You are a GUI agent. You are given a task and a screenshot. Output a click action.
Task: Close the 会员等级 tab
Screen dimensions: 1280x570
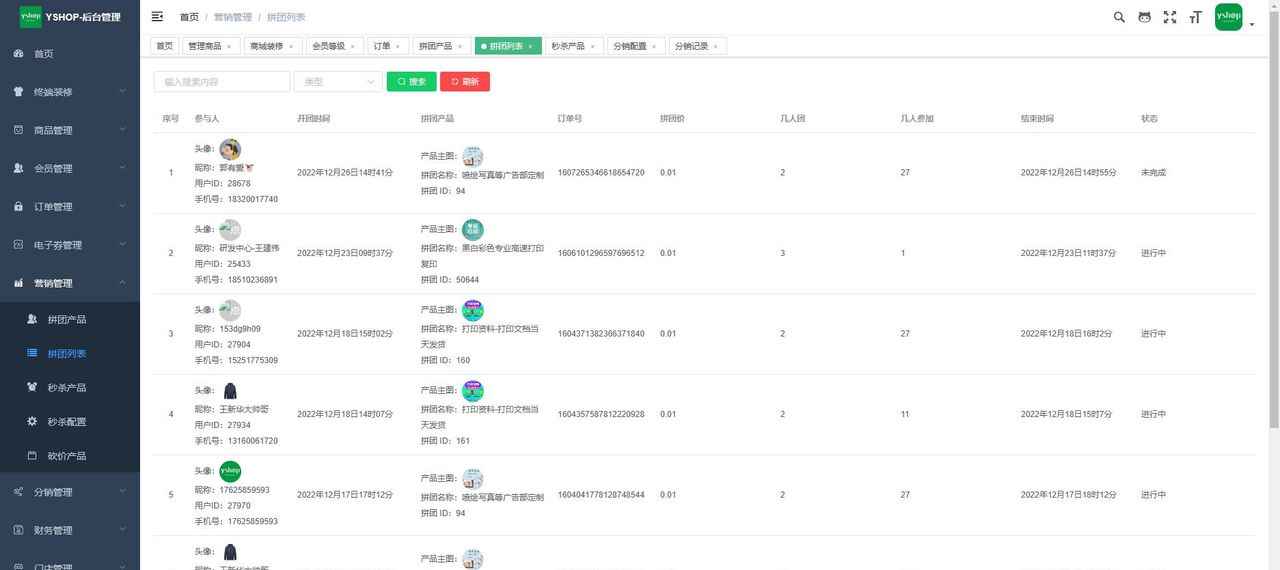point(352,46)
